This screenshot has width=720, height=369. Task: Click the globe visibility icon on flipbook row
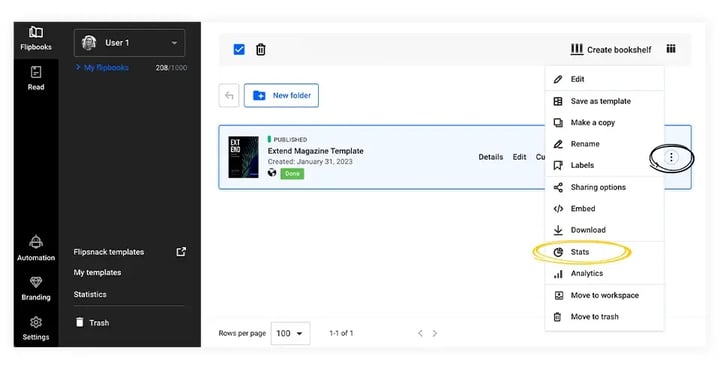tap(272, 173)
